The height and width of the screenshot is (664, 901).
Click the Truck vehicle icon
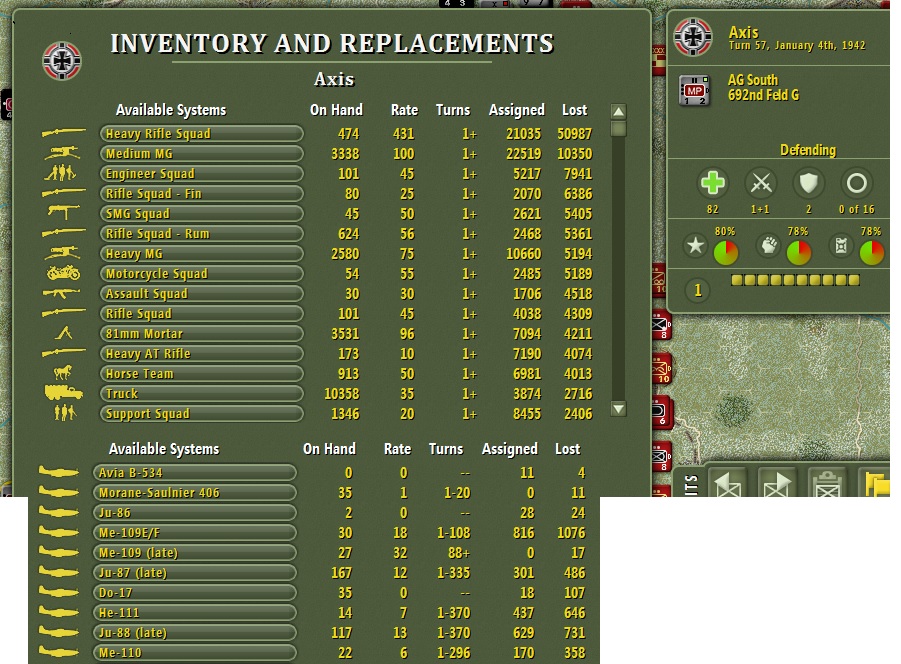click(x=64, y=392)
